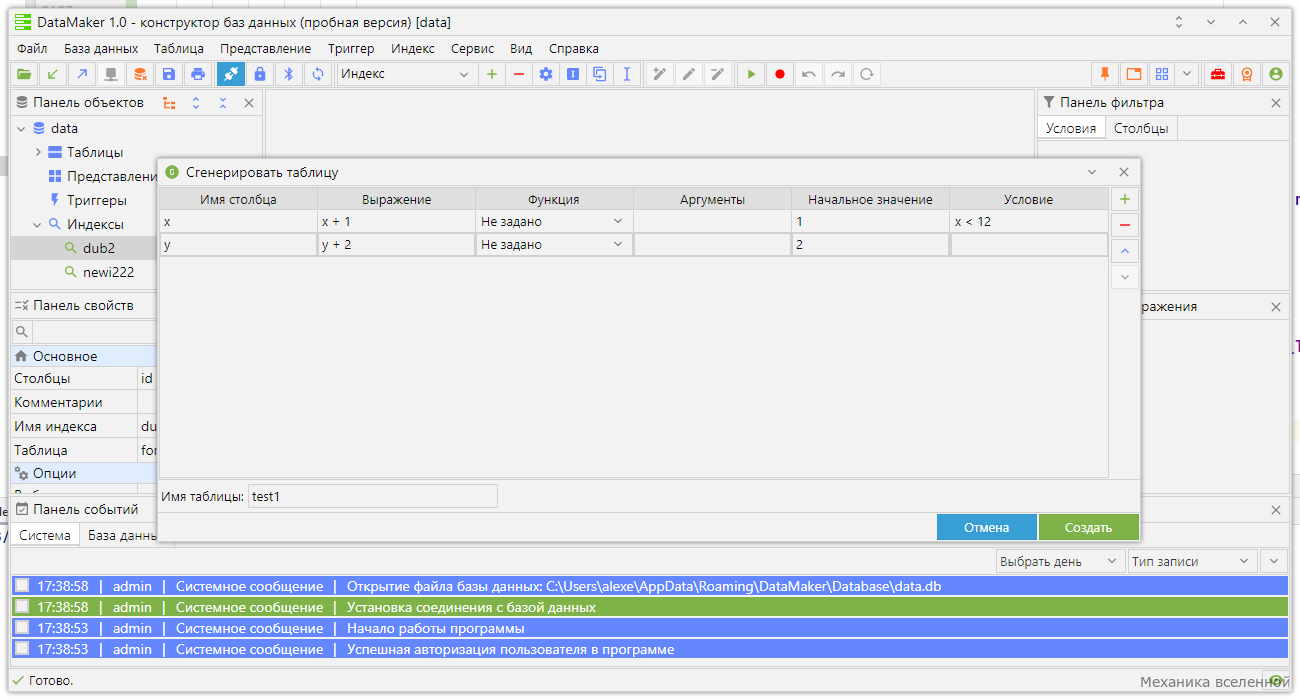This screenshot has width=1300, height=700.
Task: Check the box for Установка соединения event
Action: (x=22, y=607)
